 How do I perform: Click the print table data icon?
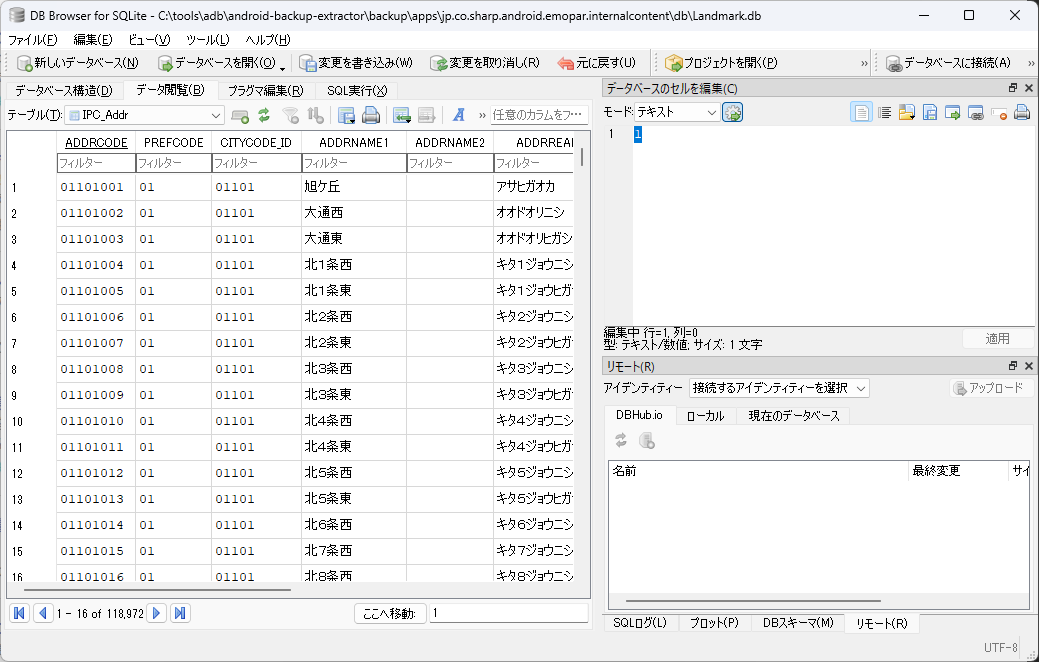pyautogui.click(x=371, y=115)
